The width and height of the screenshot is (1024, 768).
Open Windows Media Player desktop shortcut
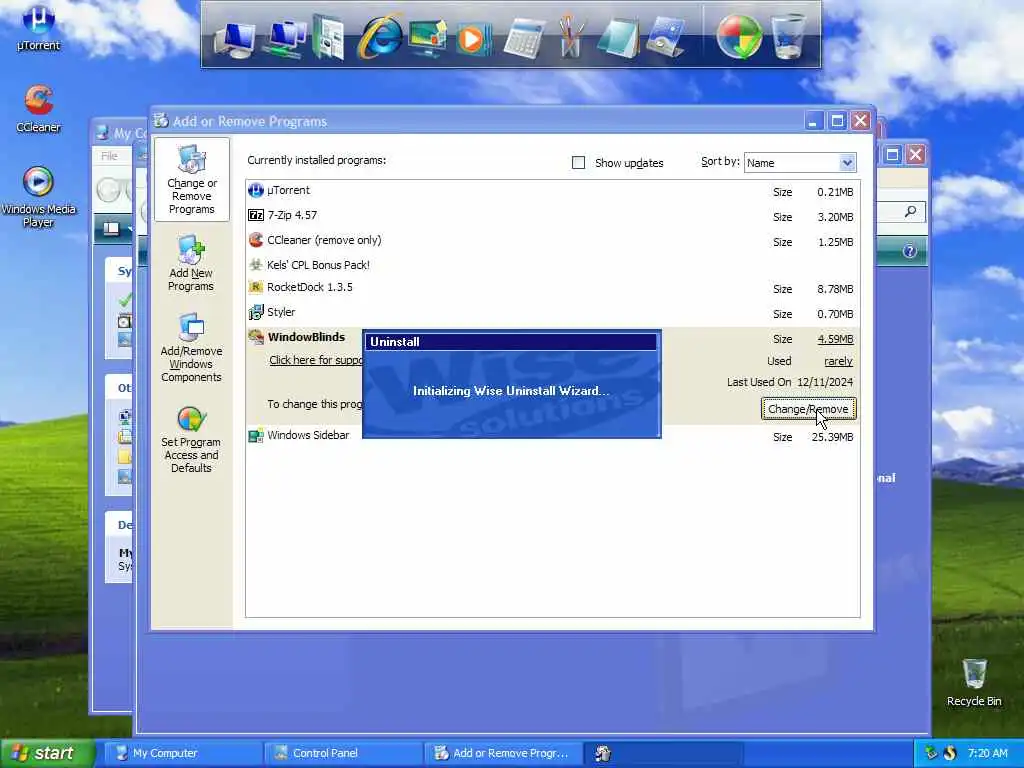pos(39,197)
